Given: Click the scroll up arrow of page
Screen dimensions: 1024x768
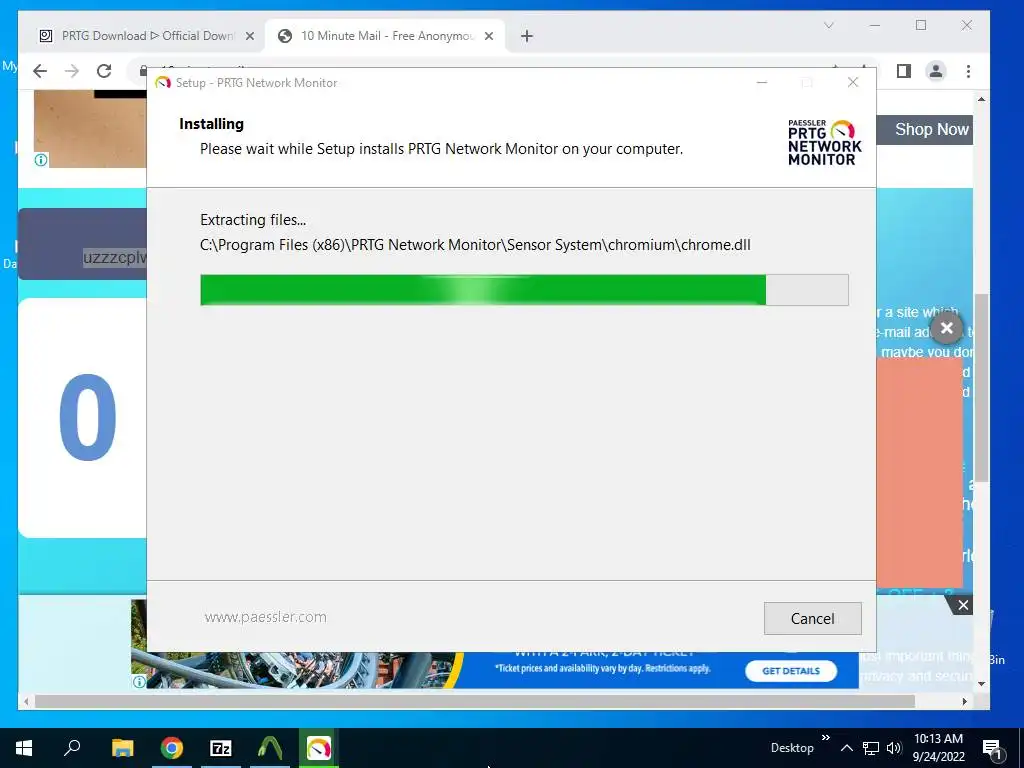Looking at the screenshot, I should point(981,99).
